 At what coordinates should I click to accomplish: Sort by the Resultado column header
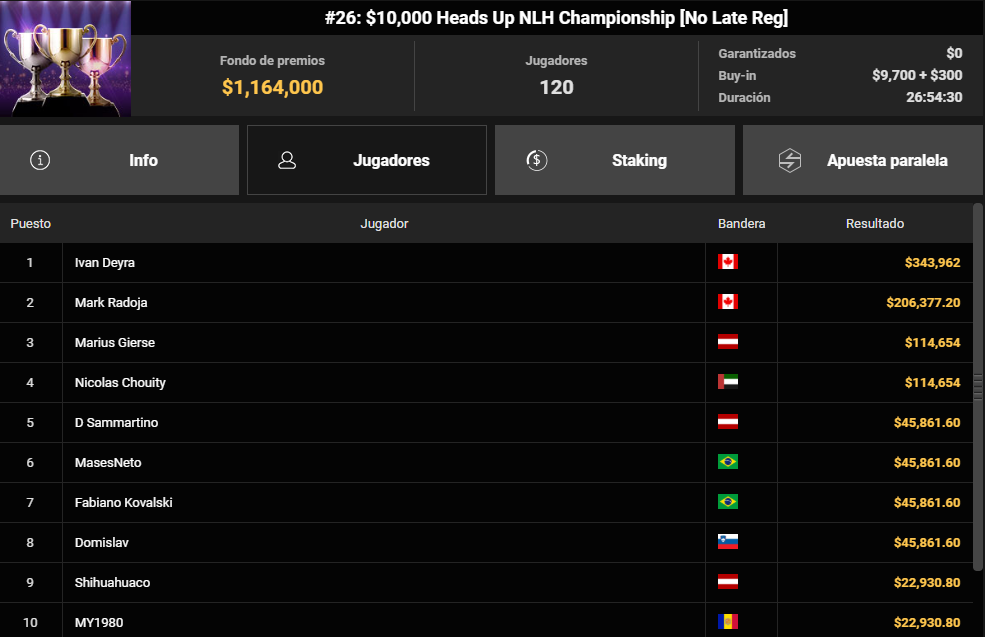point(874,224)
